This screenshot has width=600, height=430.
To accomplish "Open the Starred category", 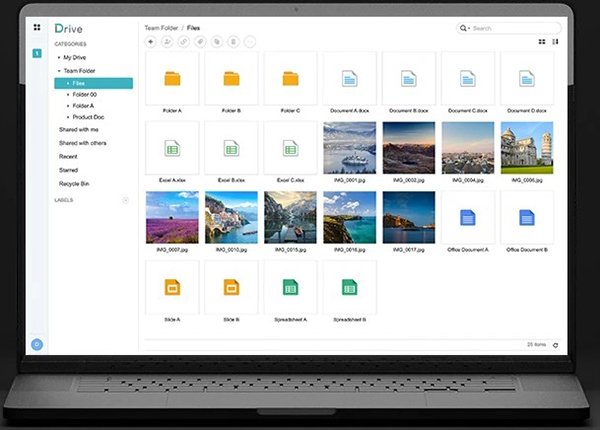I will point(68,170).
